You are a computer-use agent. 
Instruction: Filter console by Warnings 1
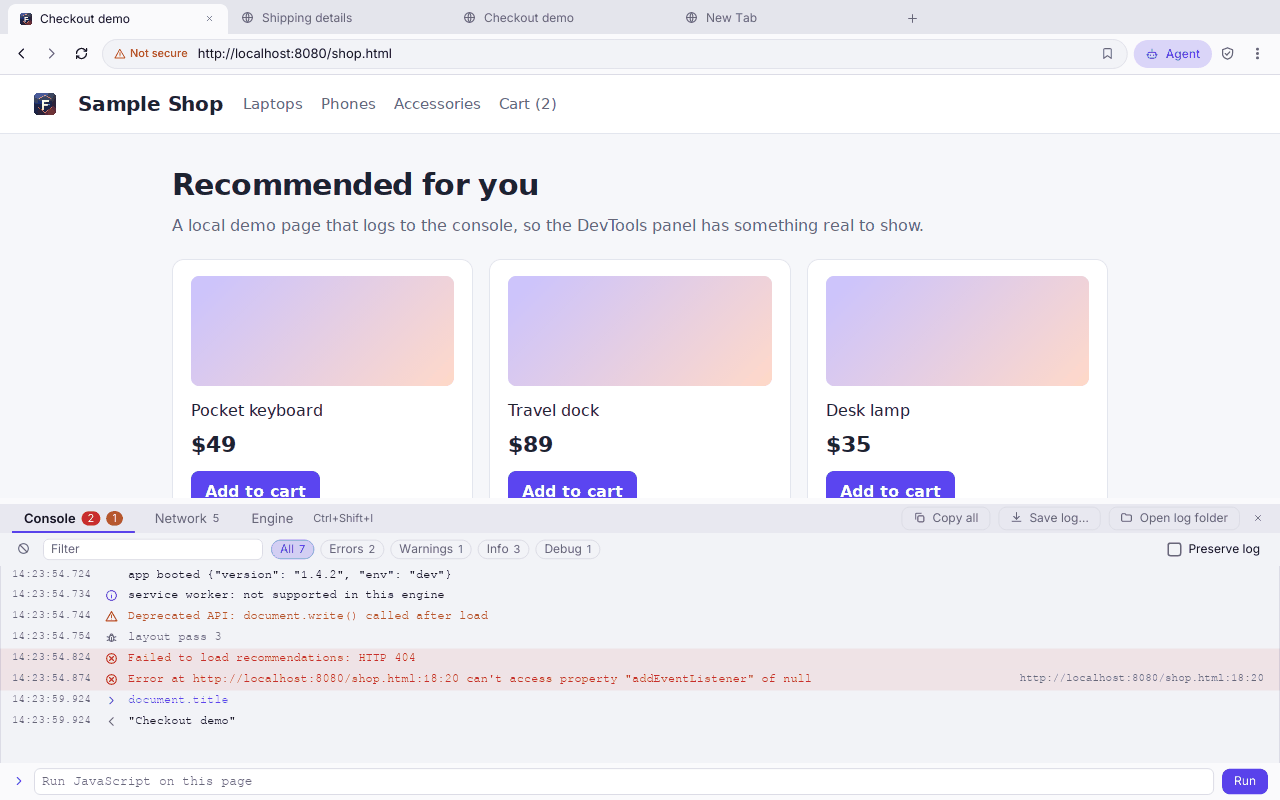point(432,549)
